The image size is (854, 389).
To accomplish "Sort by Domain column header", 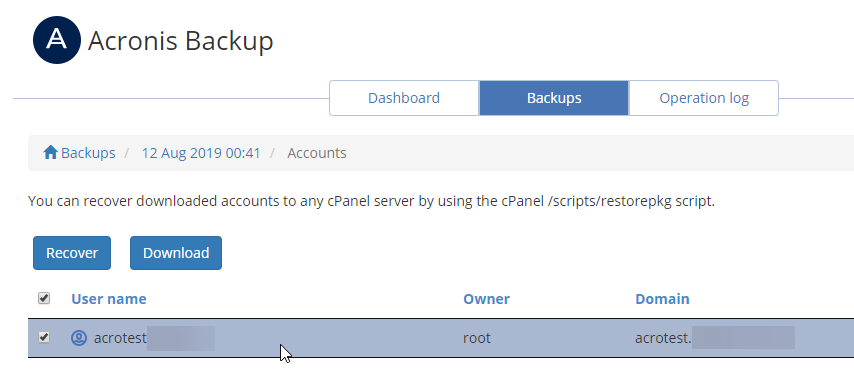I will (x=662, y=299).
